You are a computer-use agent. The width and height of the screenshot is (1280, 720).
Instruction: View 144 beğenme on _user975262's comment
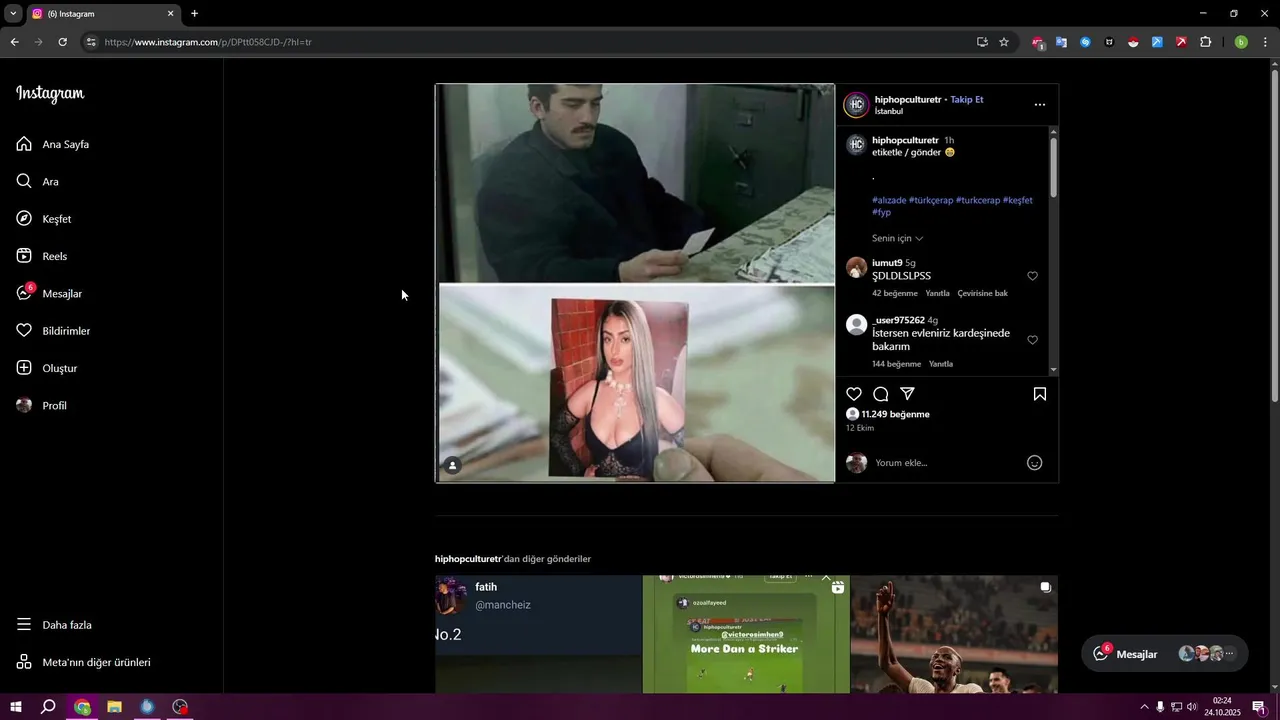(x=897, y=364)
